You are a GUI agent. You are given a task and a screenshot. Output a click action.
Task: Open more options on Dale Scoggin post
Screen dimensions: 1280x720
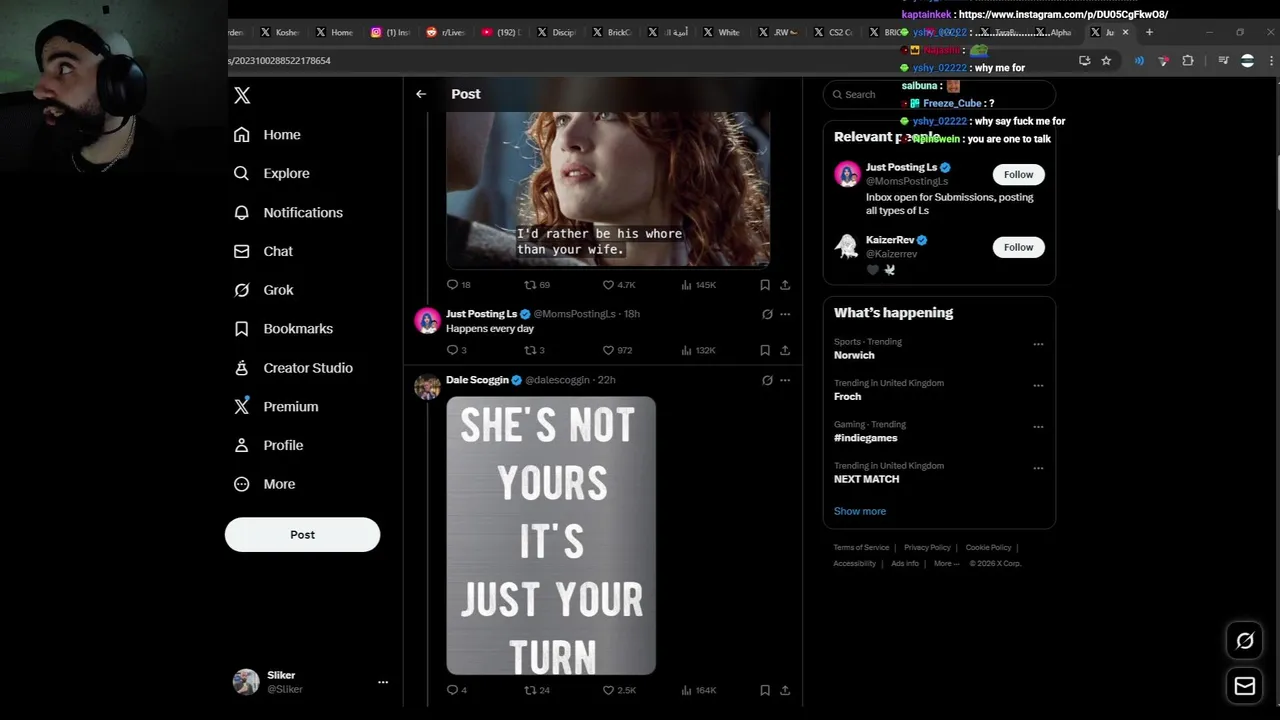(x=785, y=380)
